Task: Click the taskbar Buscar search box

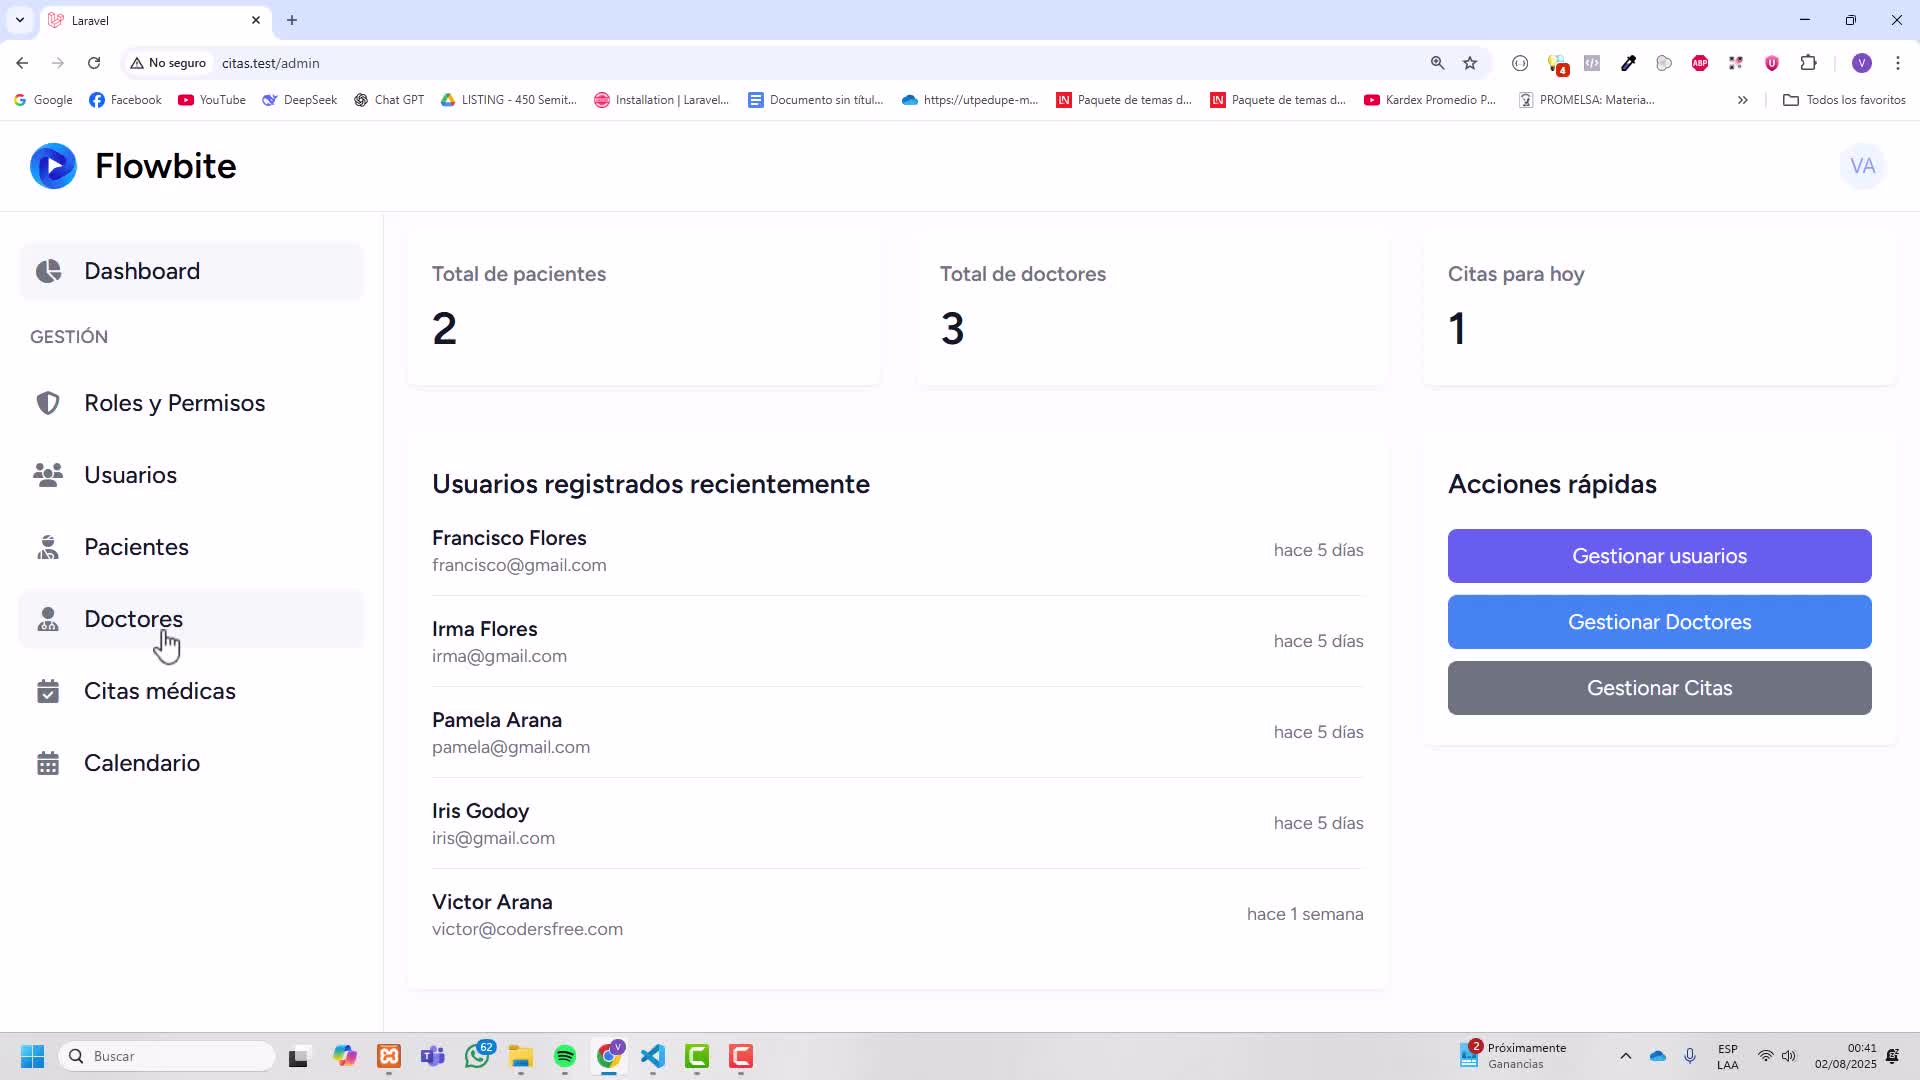Action: coord(168,1056)
